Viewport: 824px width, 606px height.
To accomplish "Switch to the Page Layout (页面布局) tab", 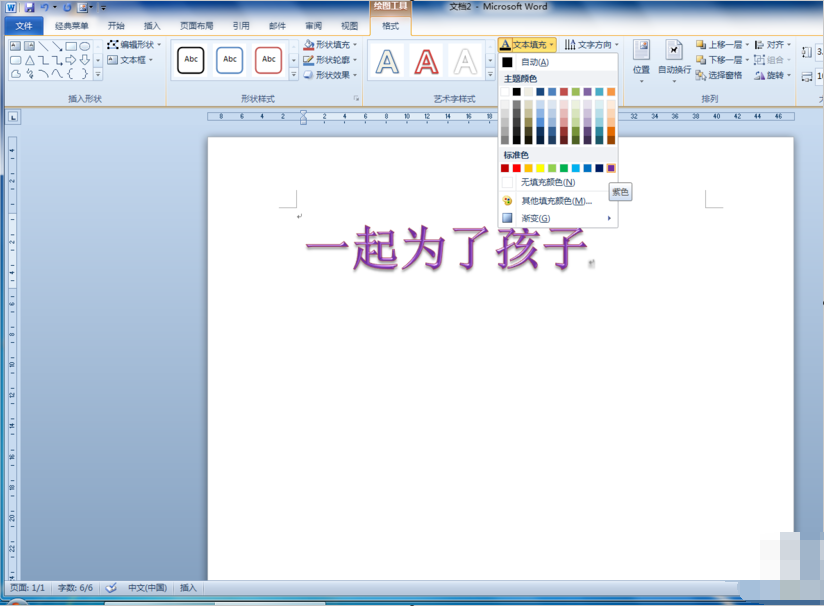I will click(197, 26).
